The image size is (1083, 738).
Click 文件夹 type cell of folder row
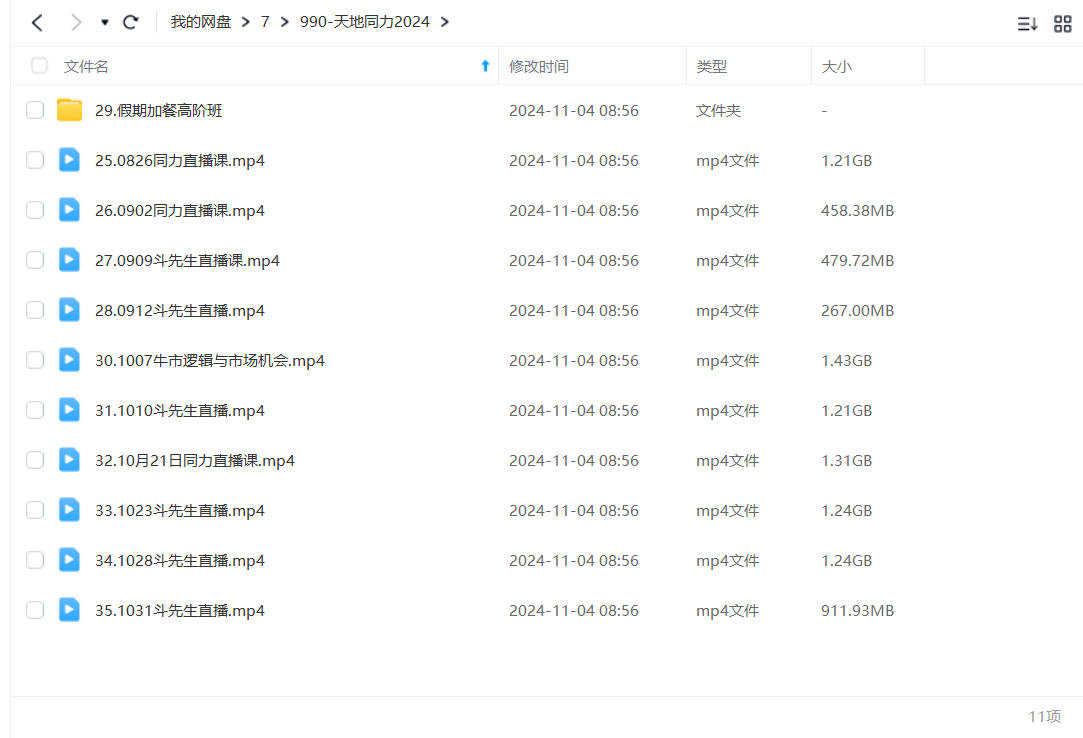[x=718, y=111]
